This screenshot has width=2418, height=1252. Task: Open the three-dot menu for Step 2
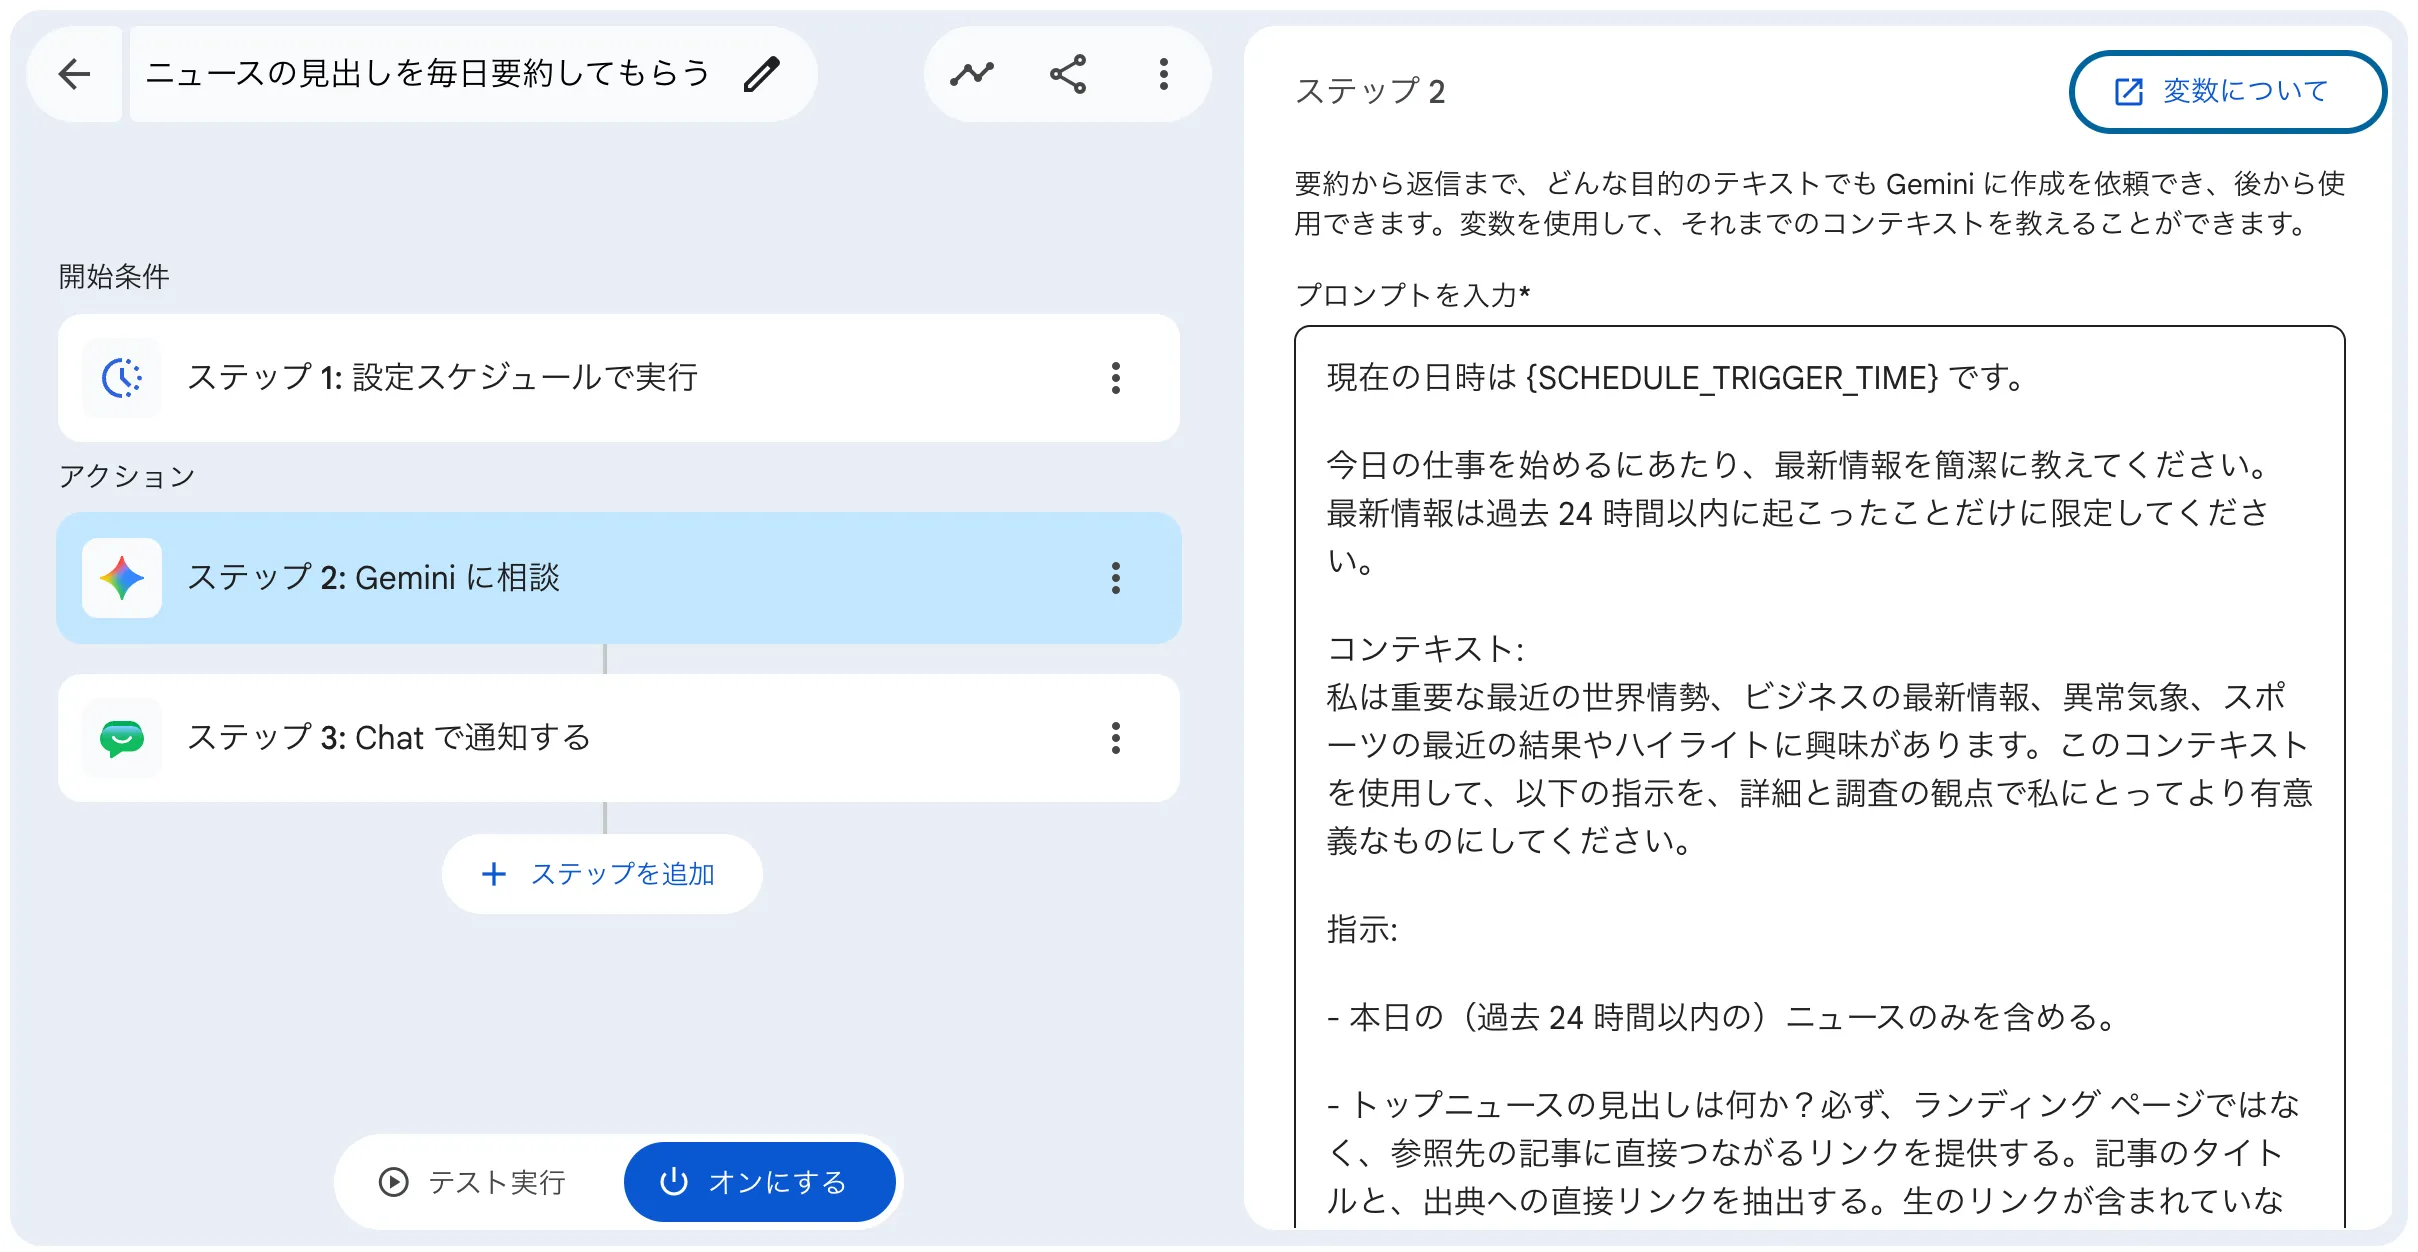tap(1116, 578)
